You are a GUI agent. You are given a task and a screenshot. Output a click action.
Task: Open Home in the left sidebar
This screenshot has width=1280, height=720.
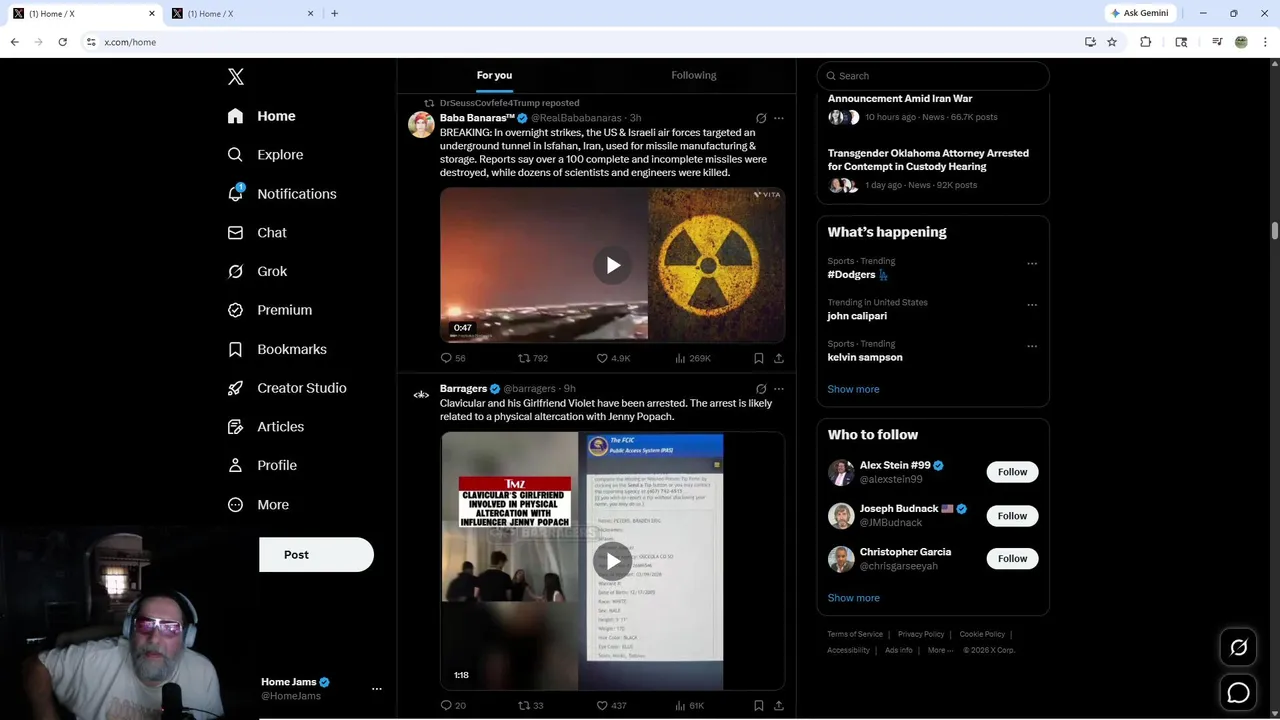tap(261, 116)
